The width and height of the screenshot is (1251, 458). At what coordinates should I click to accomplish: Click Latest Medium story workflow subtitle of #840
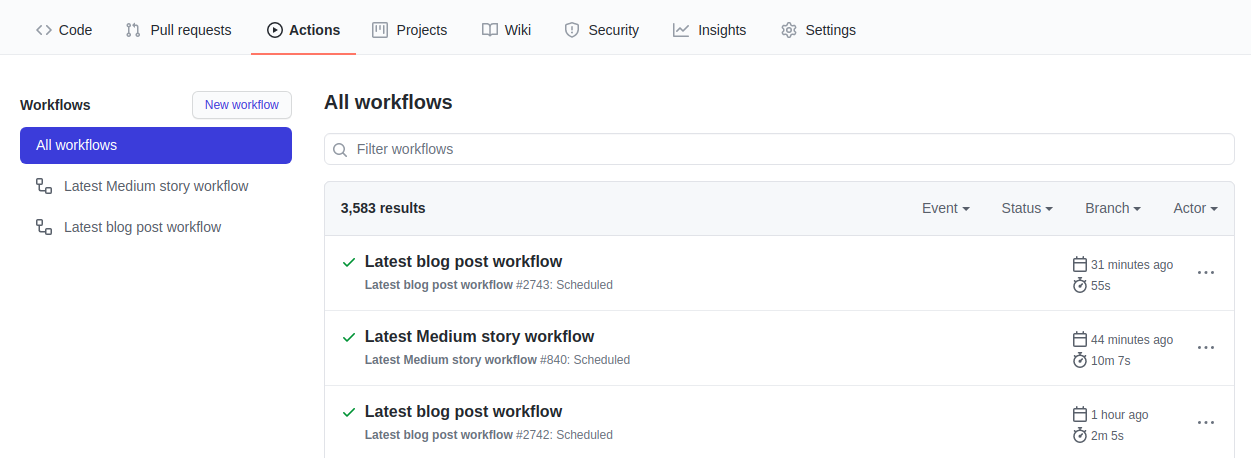pyautogui.click(x=451, y=360)
